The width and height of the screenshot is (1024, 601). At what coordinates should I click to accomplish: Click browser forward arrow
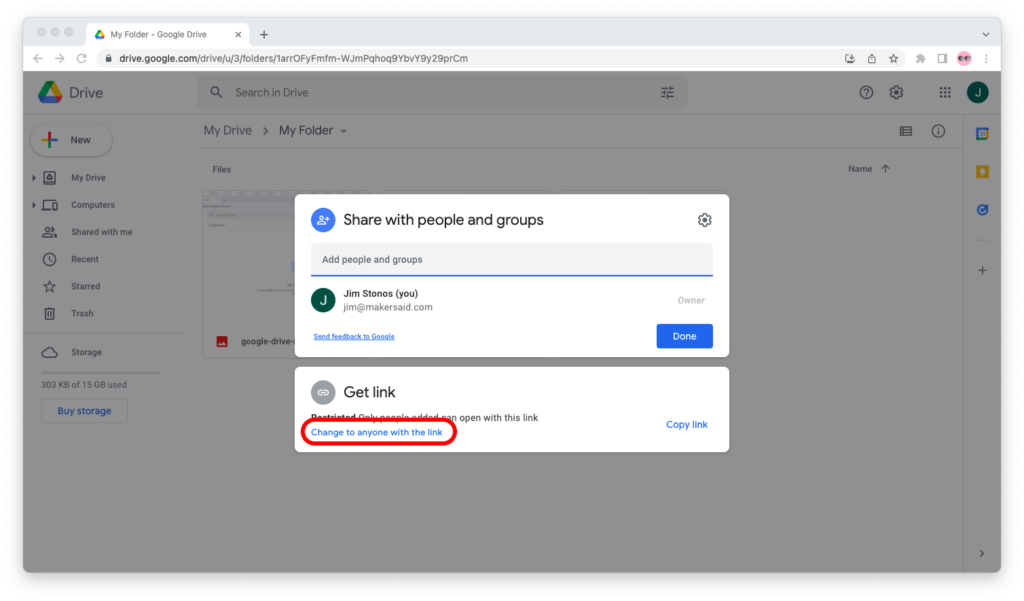click(x=60, y=59)
